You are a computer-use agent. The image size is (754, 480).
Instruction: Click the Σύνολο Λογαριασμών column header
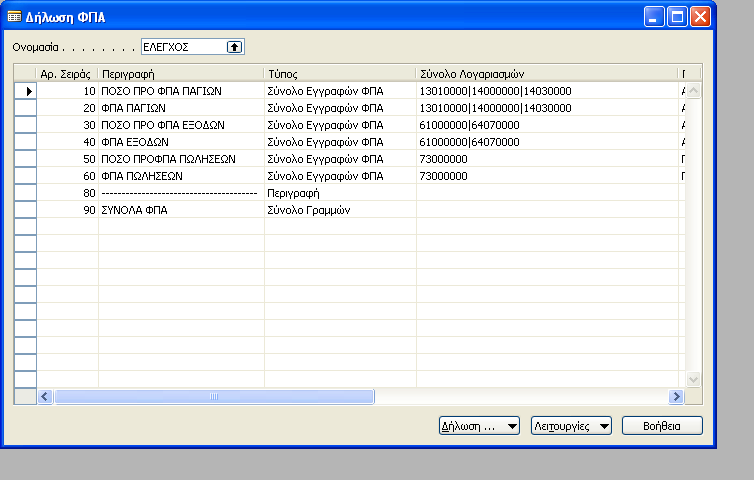tap(547, 74)
